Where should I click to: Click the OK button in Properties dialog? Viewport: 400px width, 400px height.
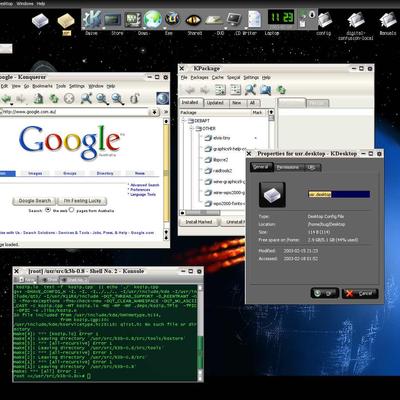(325, 293)
